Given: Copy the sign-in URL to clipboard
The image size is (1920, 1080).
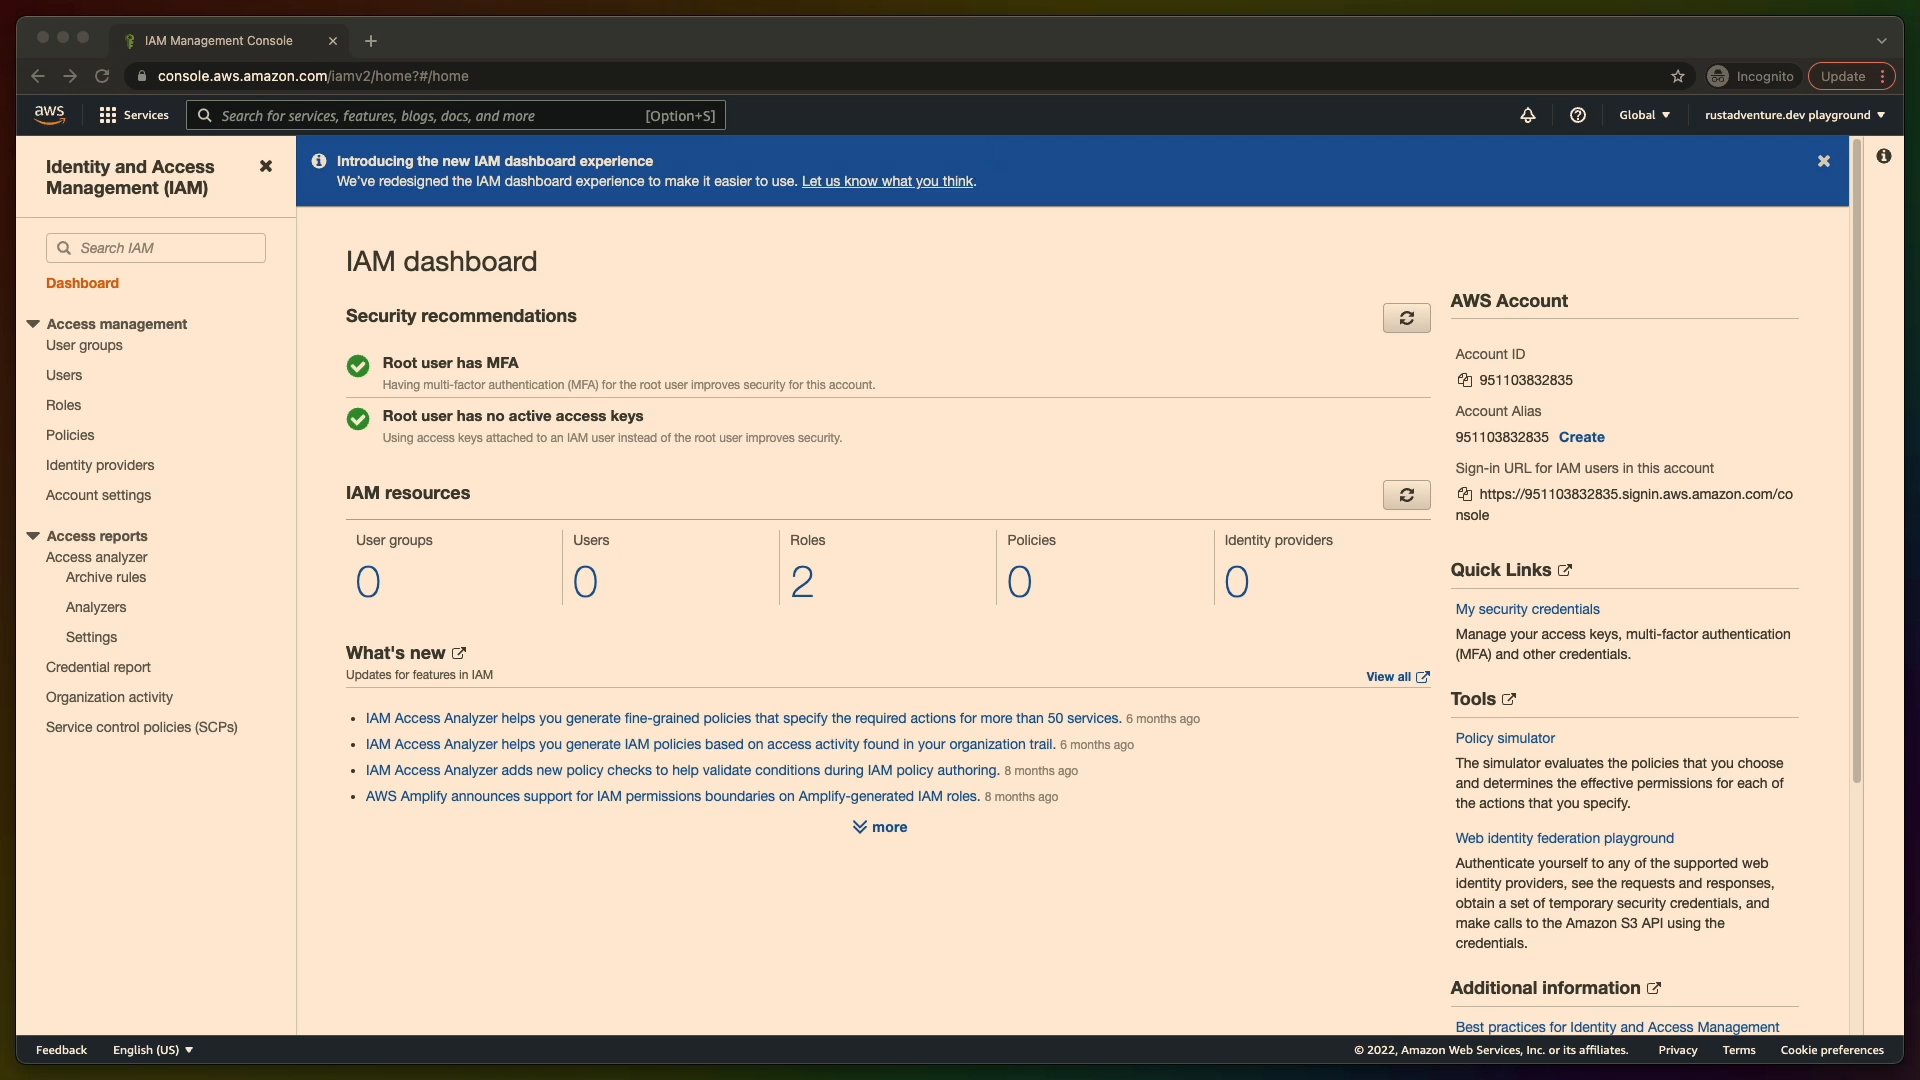Looking at the screenshot, I should point(1464,494).
